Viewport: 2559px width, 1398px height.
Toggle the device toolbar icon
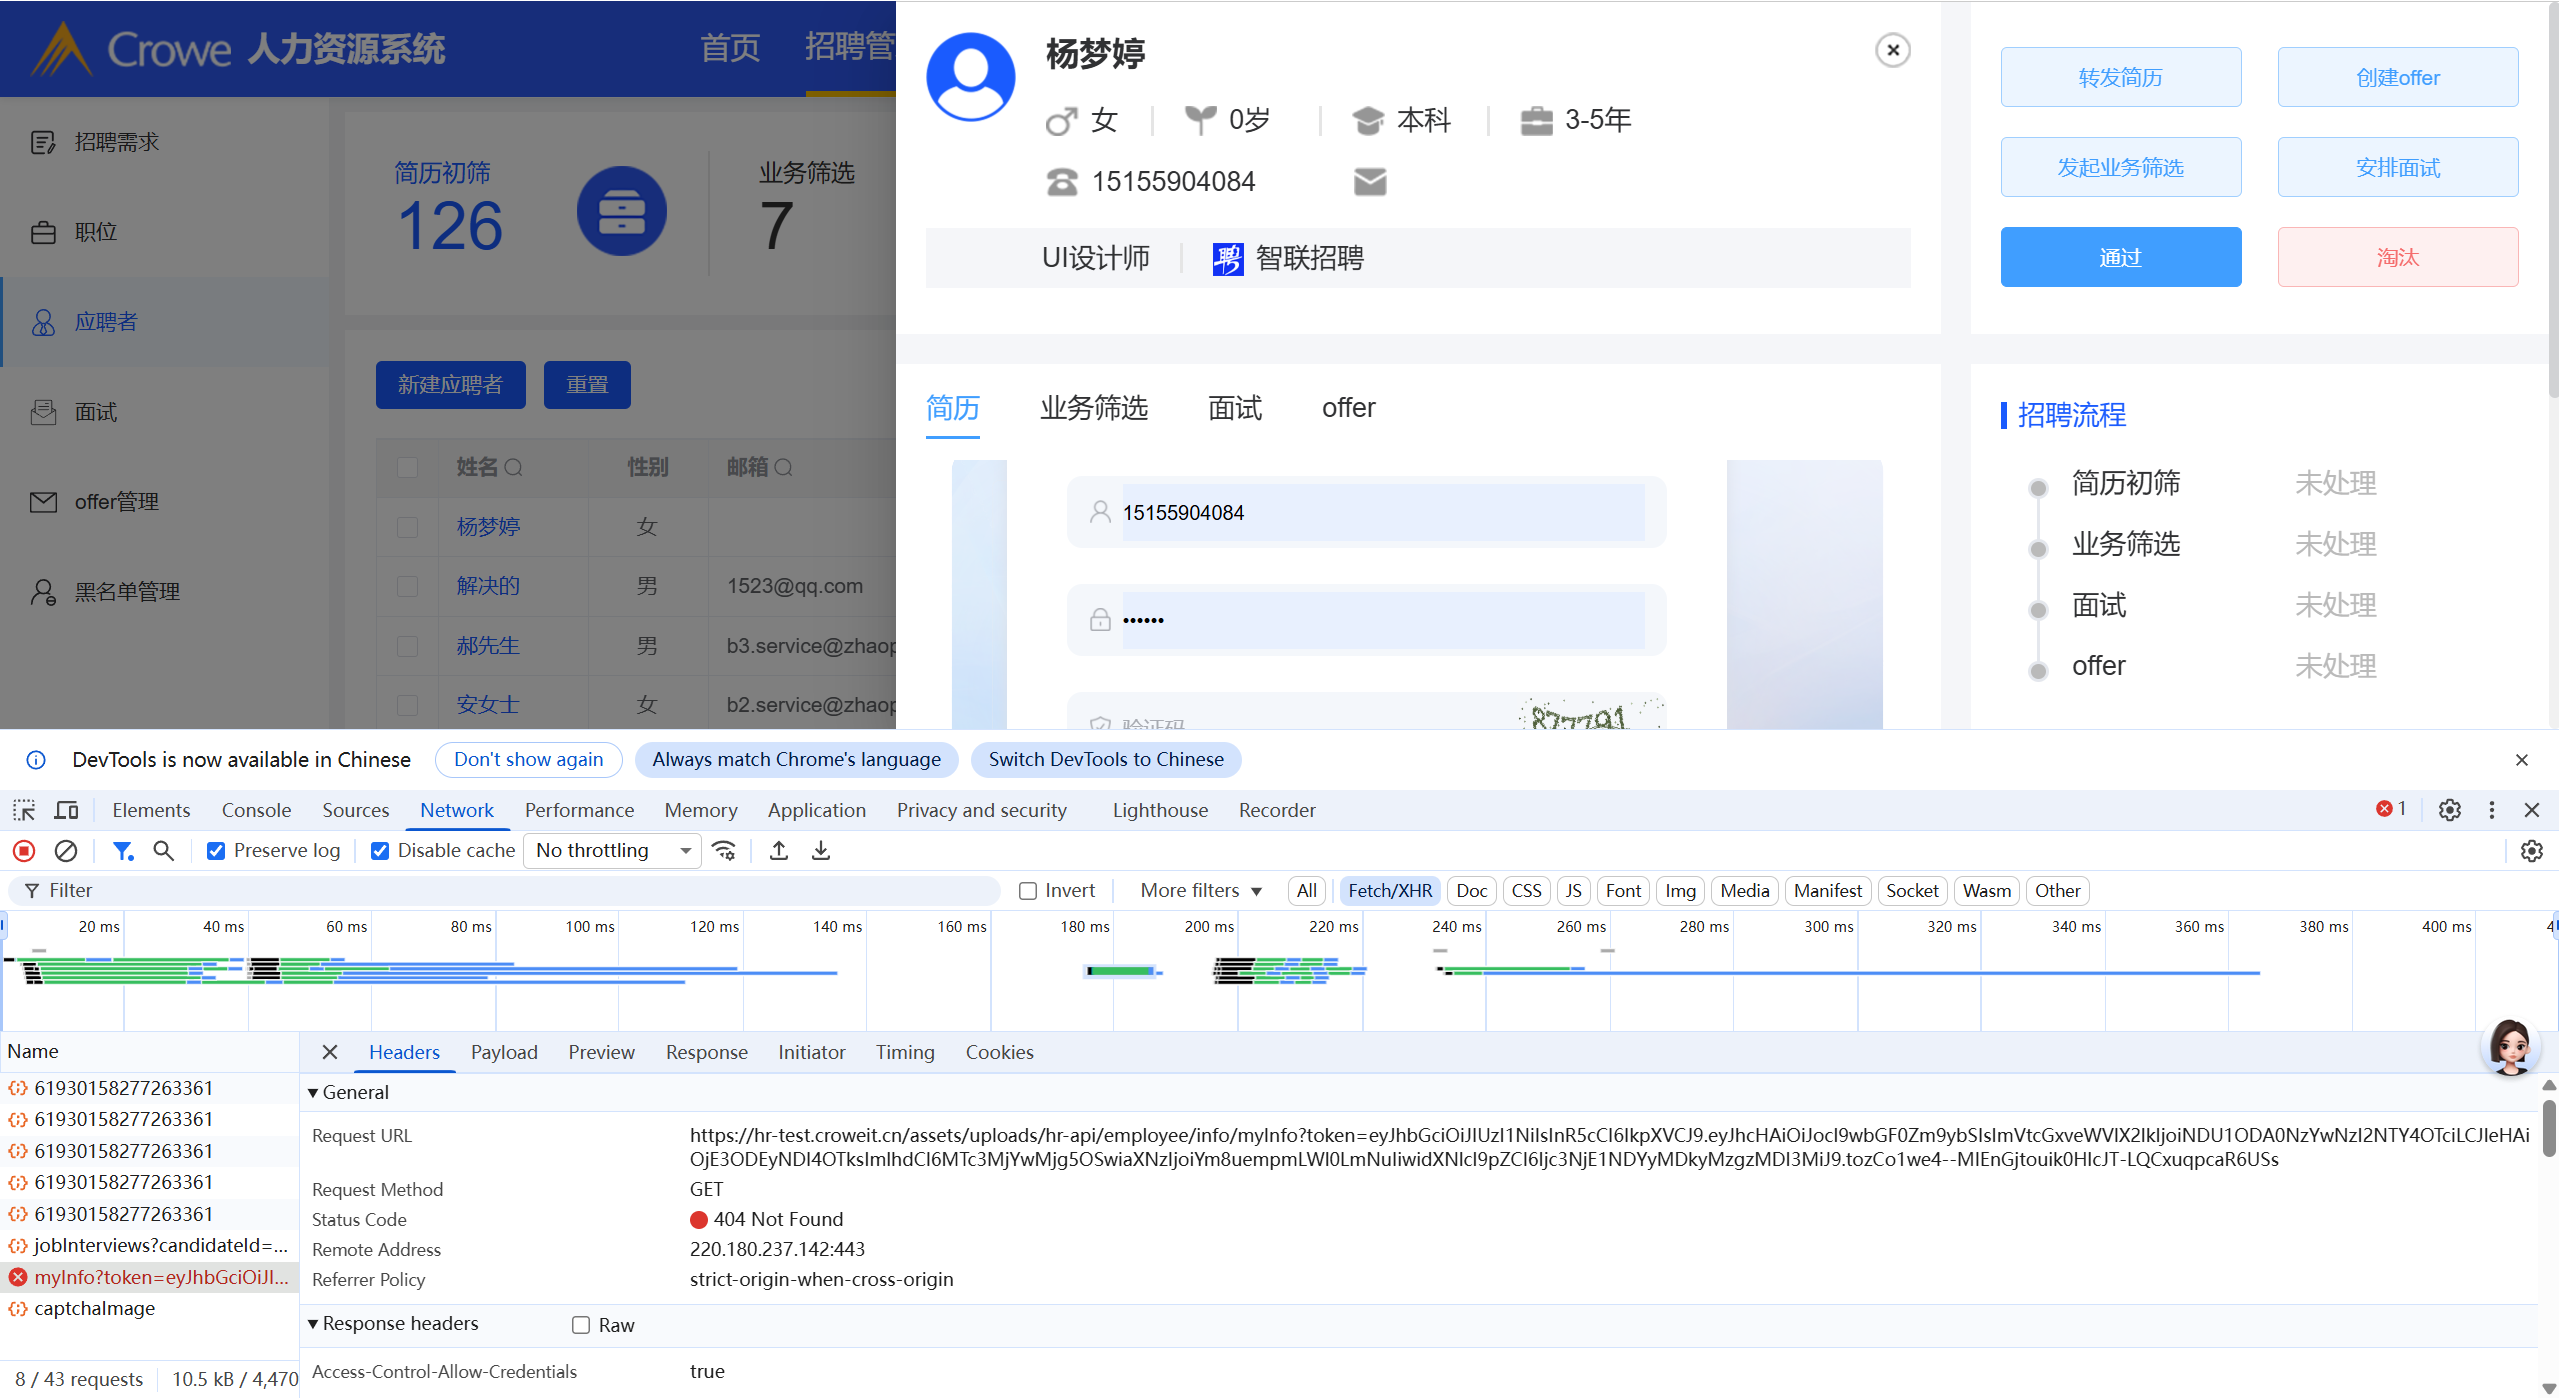click(67, 810)
